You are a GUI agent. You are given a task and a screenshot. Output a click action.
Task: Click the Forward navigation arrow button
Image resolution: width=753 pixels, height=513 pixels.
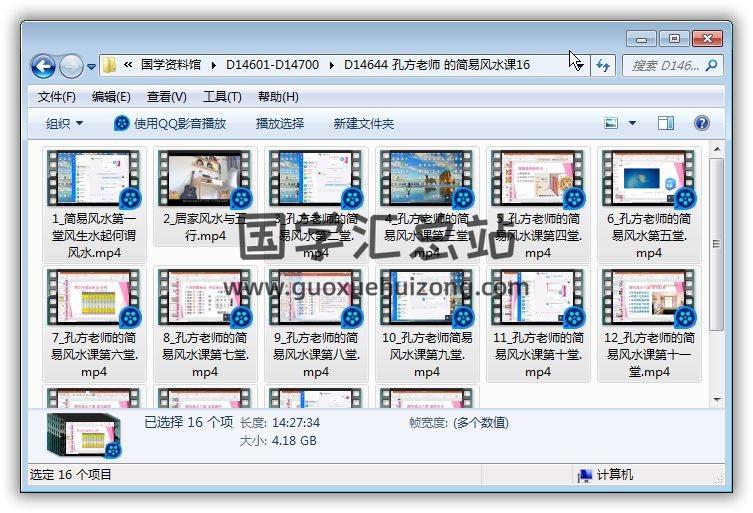(71, 66)
